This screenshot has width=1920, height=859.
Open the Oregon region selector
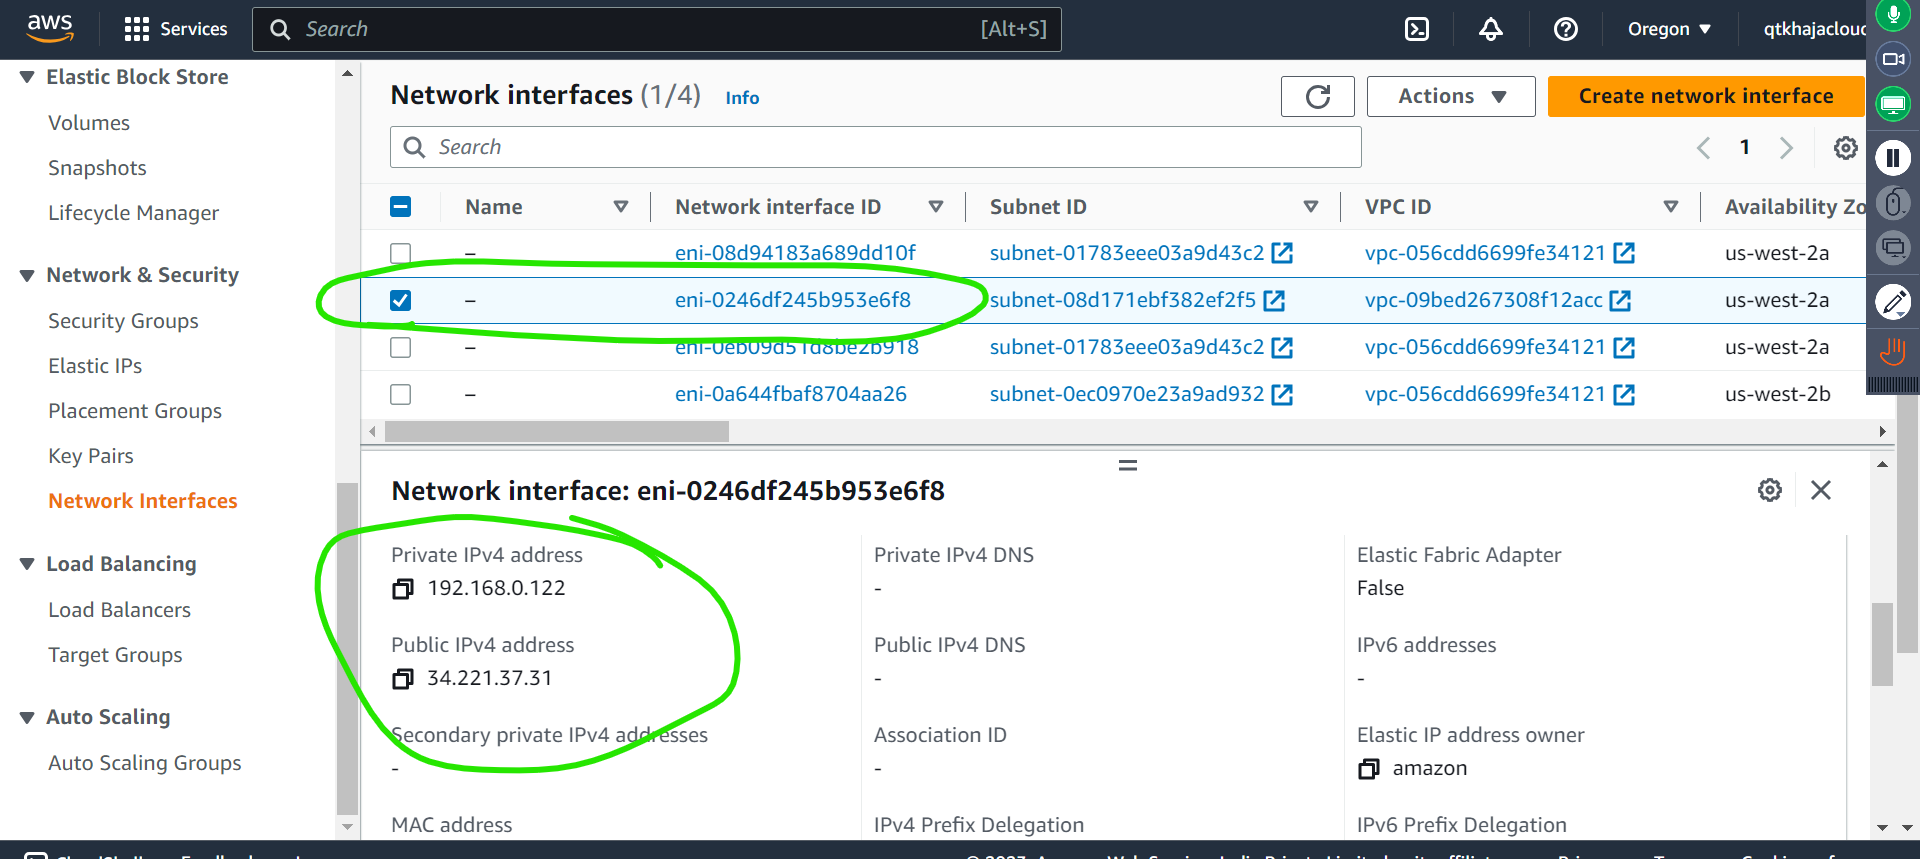(x=1669, y=29)
